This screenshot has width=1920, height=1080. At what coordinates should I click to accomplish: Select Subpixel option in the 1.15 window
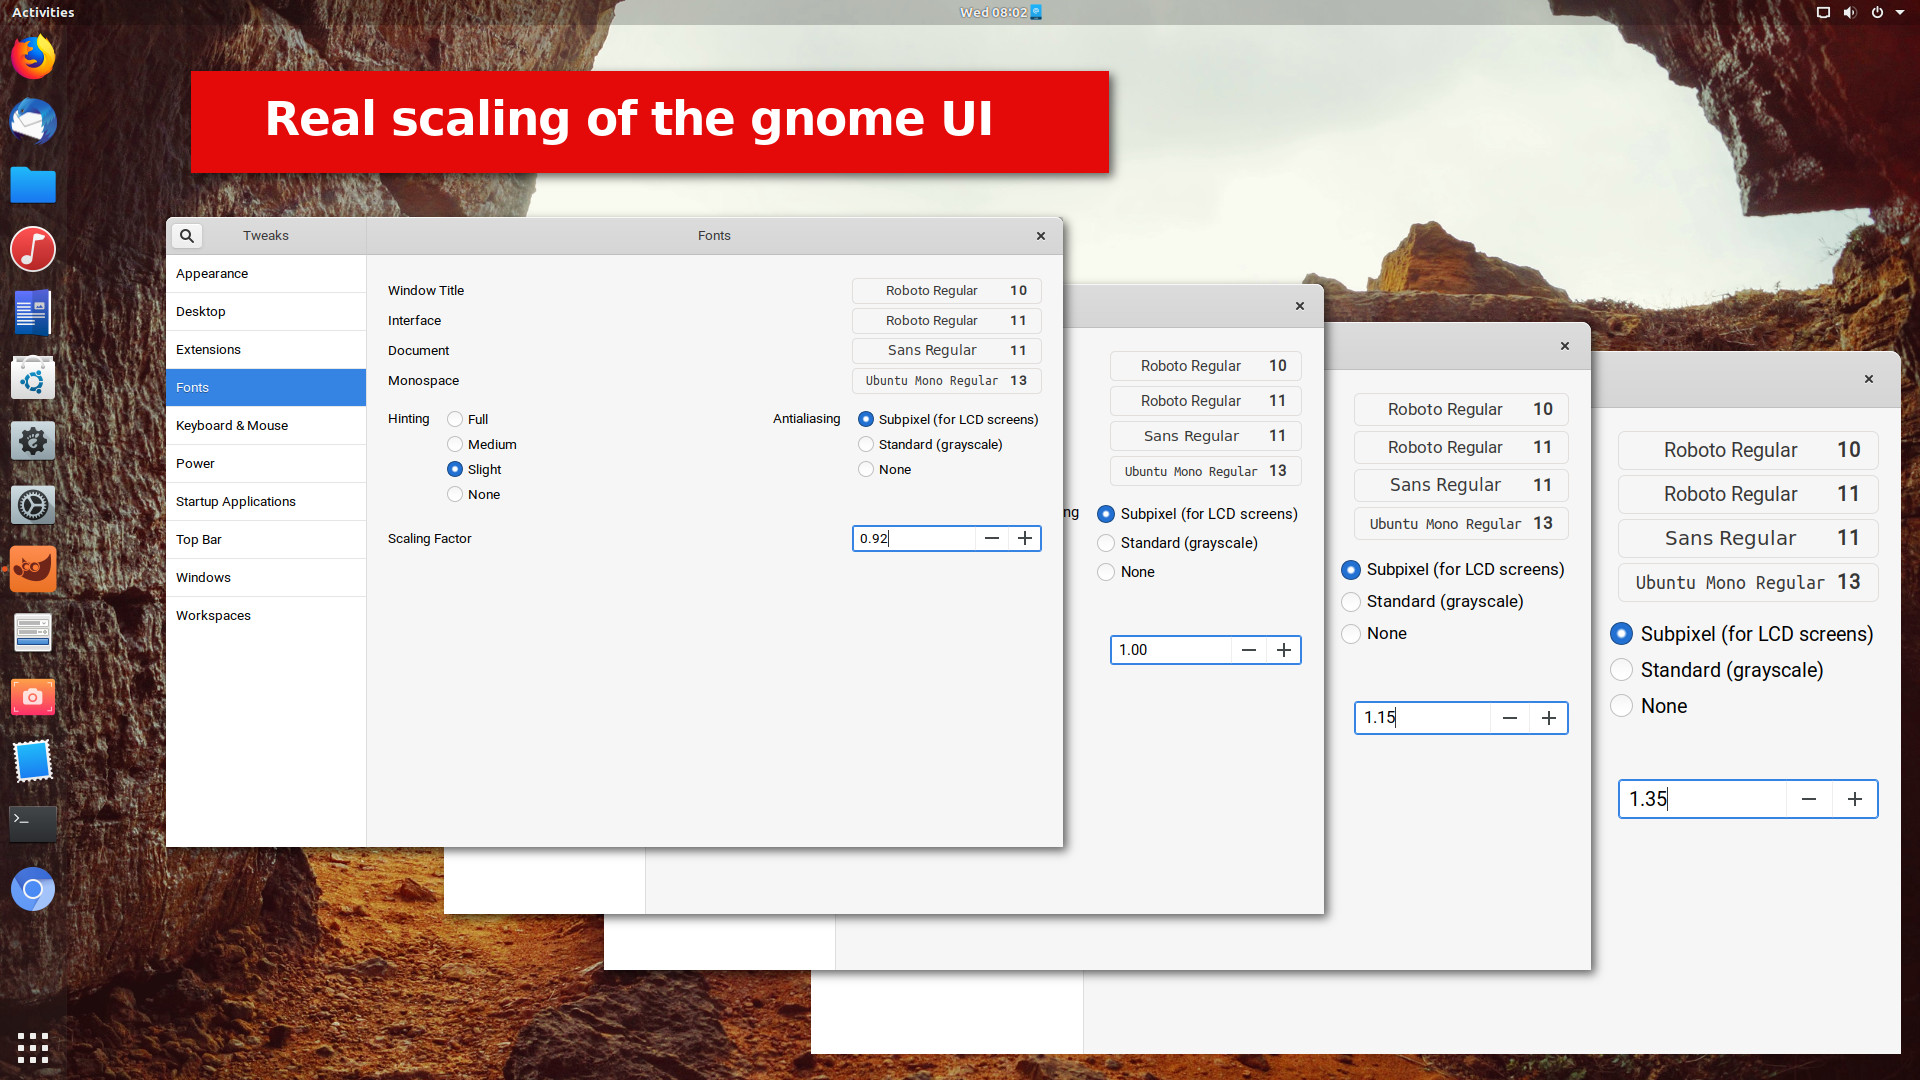tap(1453, 569)
